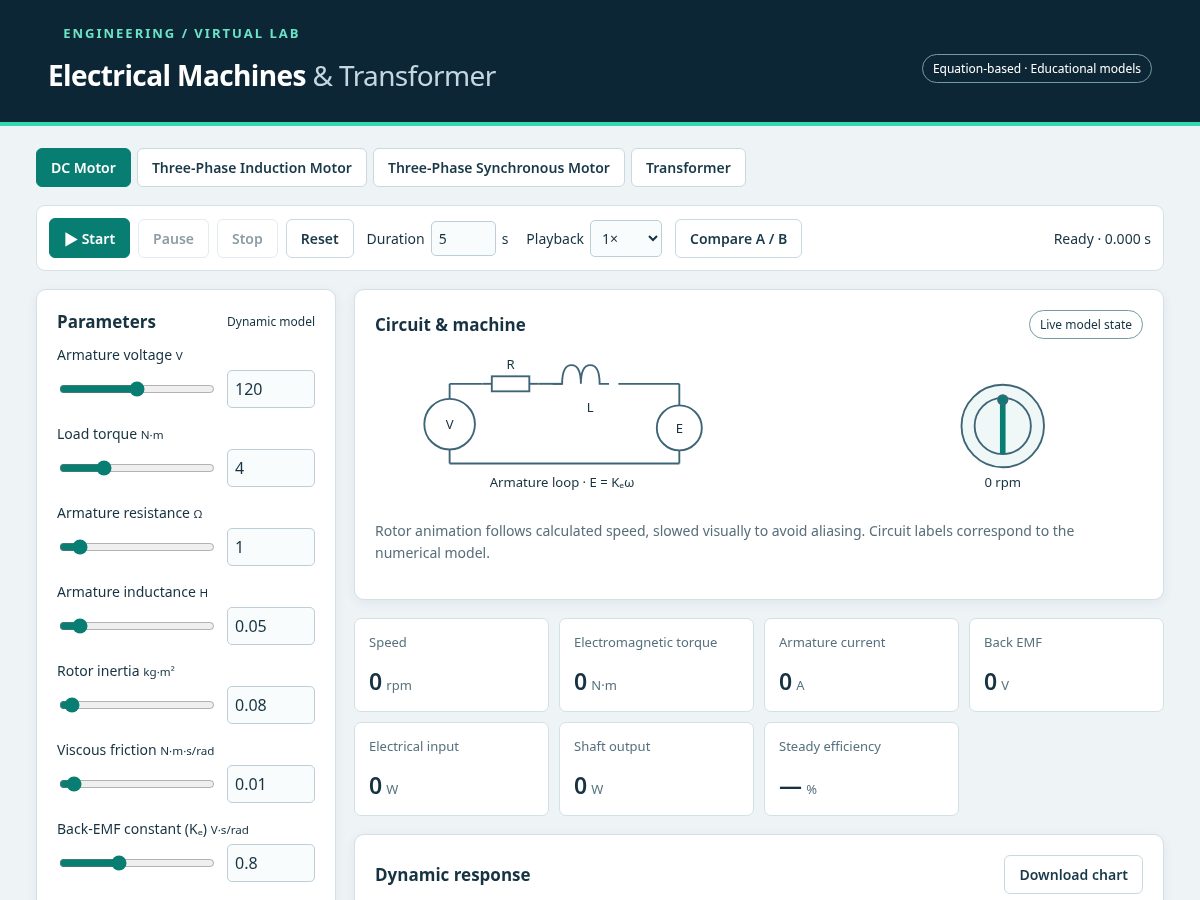Start the DC motor simulation

coord(89,238)
